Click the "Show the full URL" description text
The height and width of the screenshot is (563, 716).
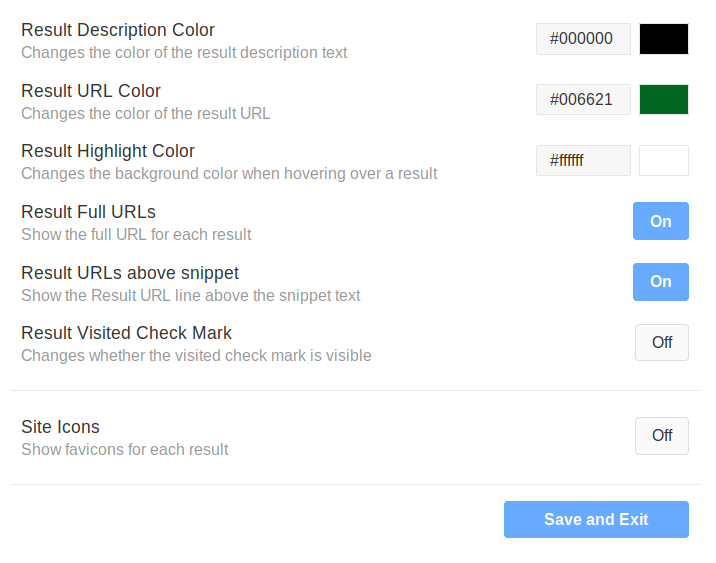[x=136, y=235]
